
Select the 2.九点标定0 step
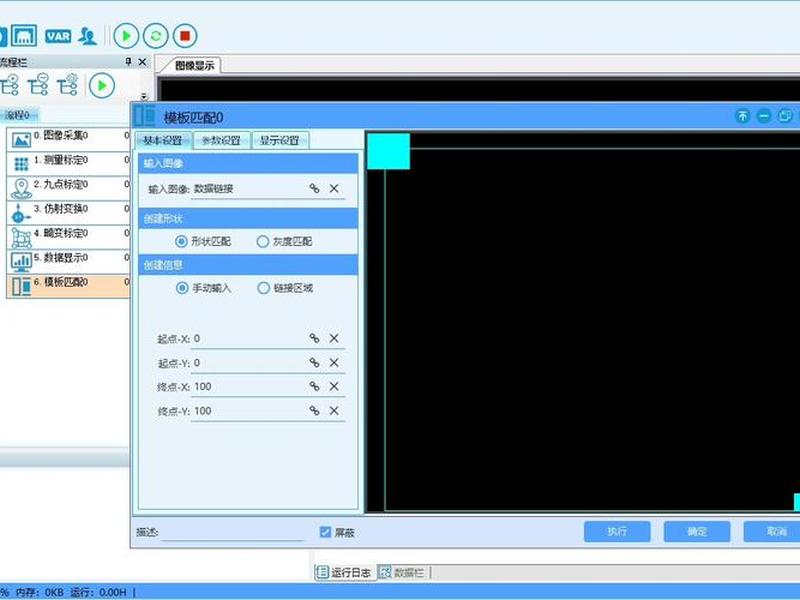(68, 188)
